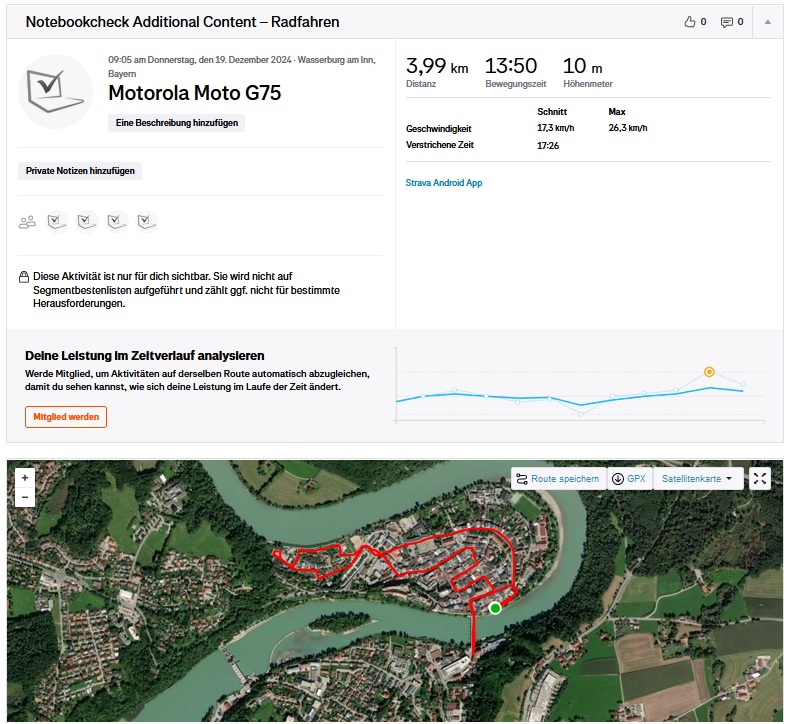Add private notes to activity
Screen dimensions: 787x724
pos(80,171)
